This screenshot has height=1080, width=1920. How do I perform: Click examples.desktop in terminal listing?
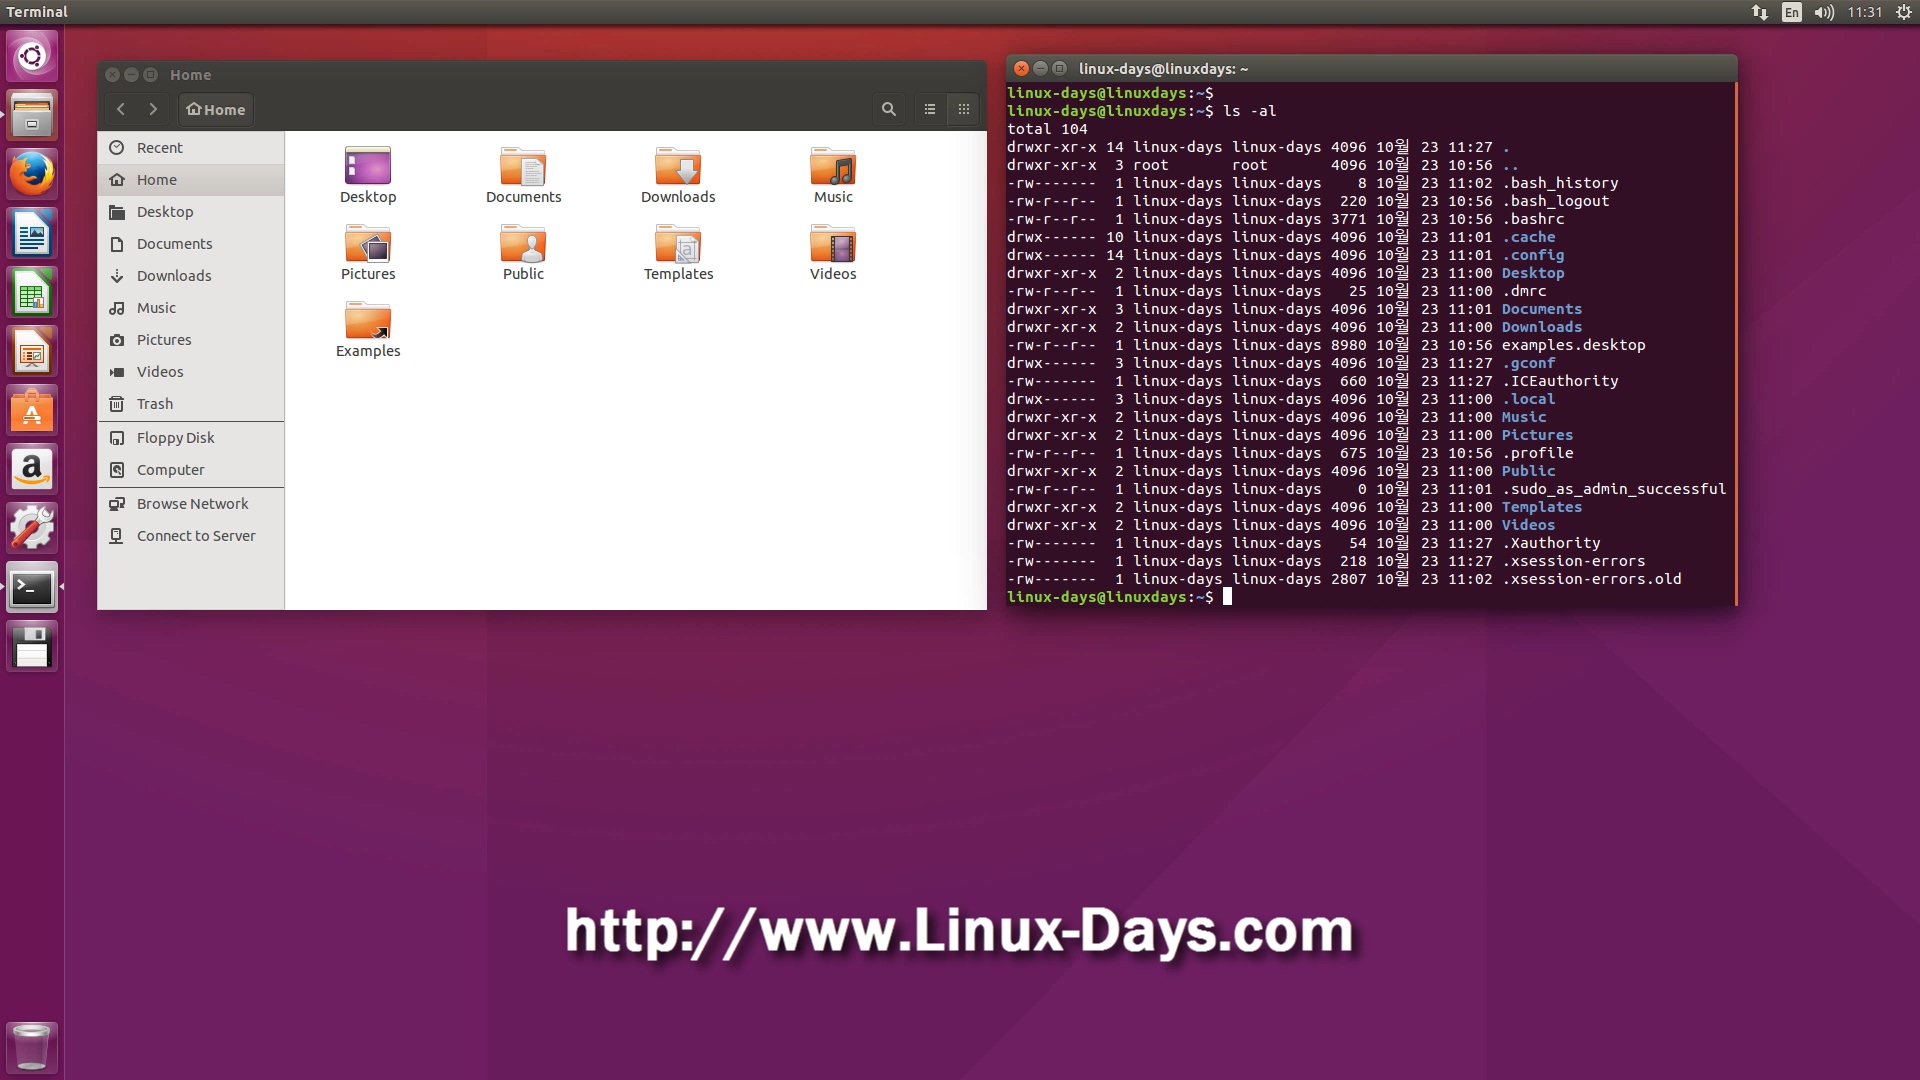click(x=1573, y=345)
